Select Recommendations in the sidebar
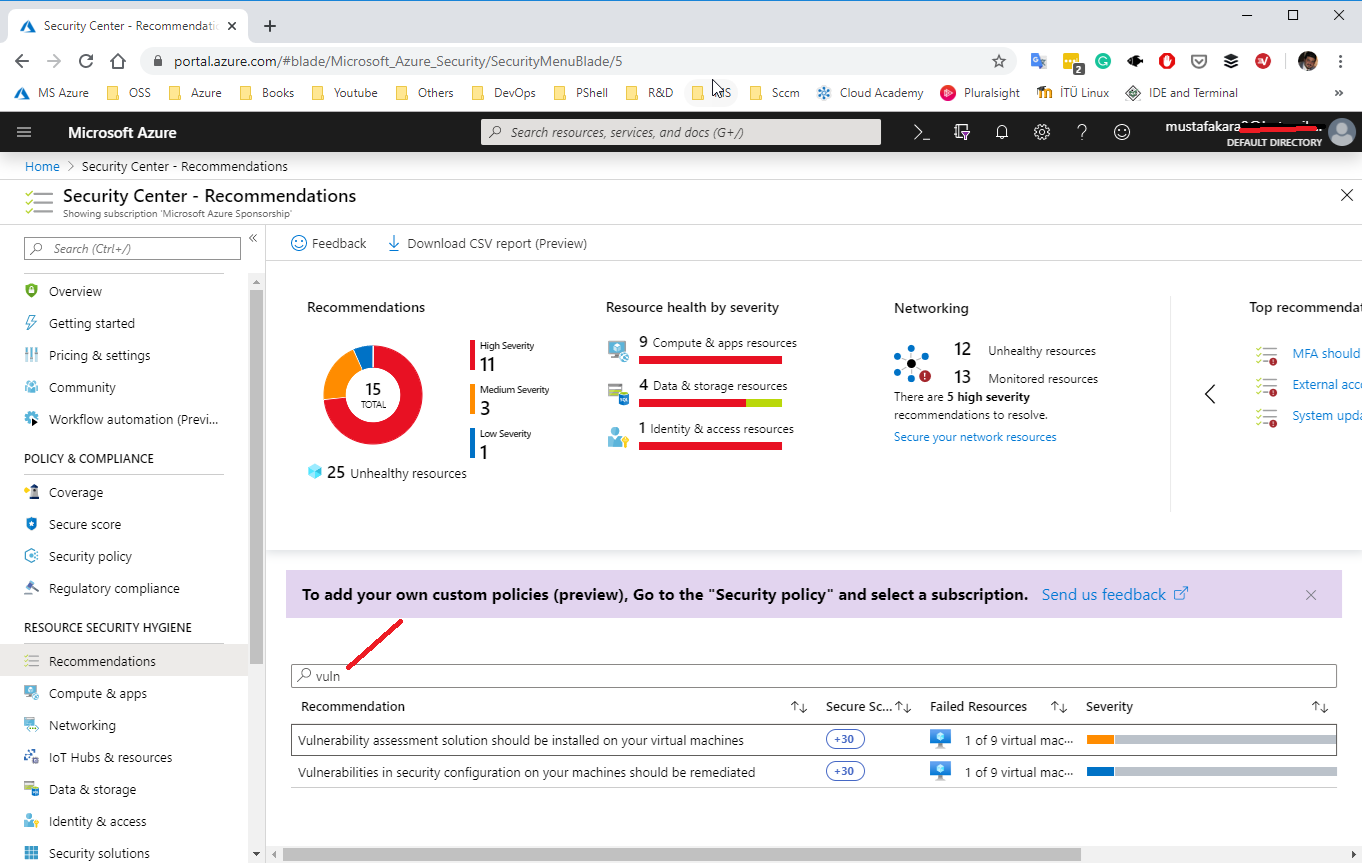The image size is (1362, 863). tap(124, 661)
